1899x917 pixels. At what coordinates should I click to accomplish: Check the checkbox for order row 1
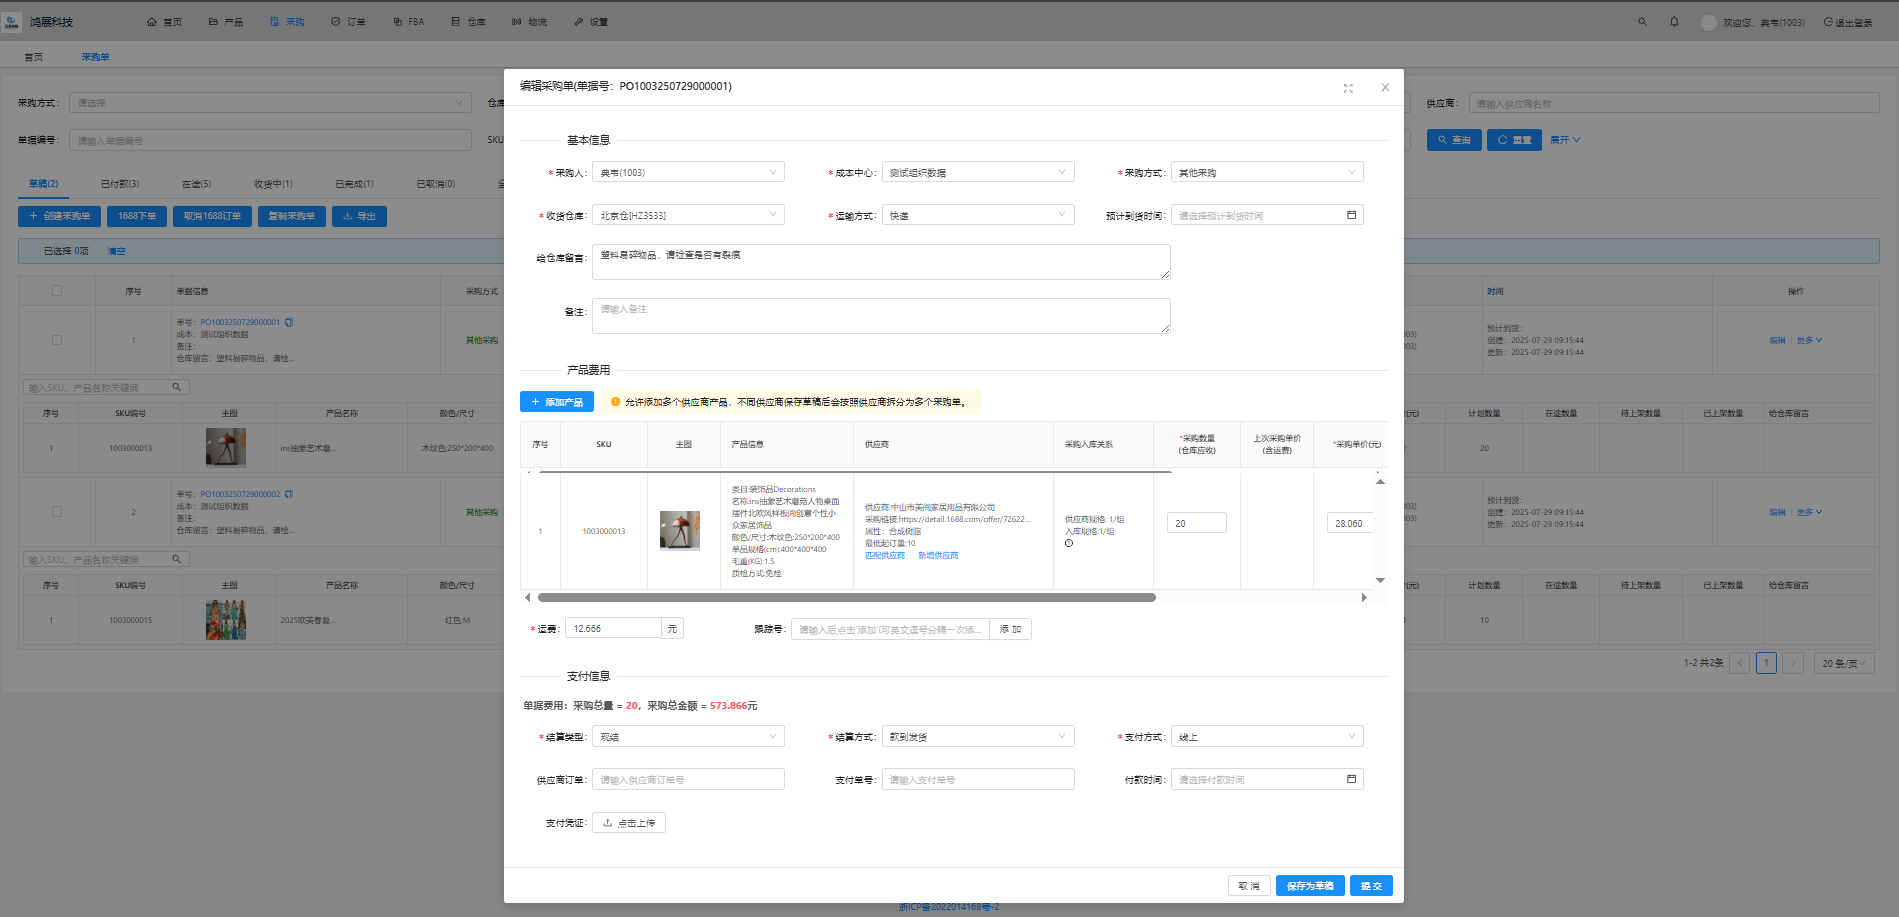click(57, 340)
